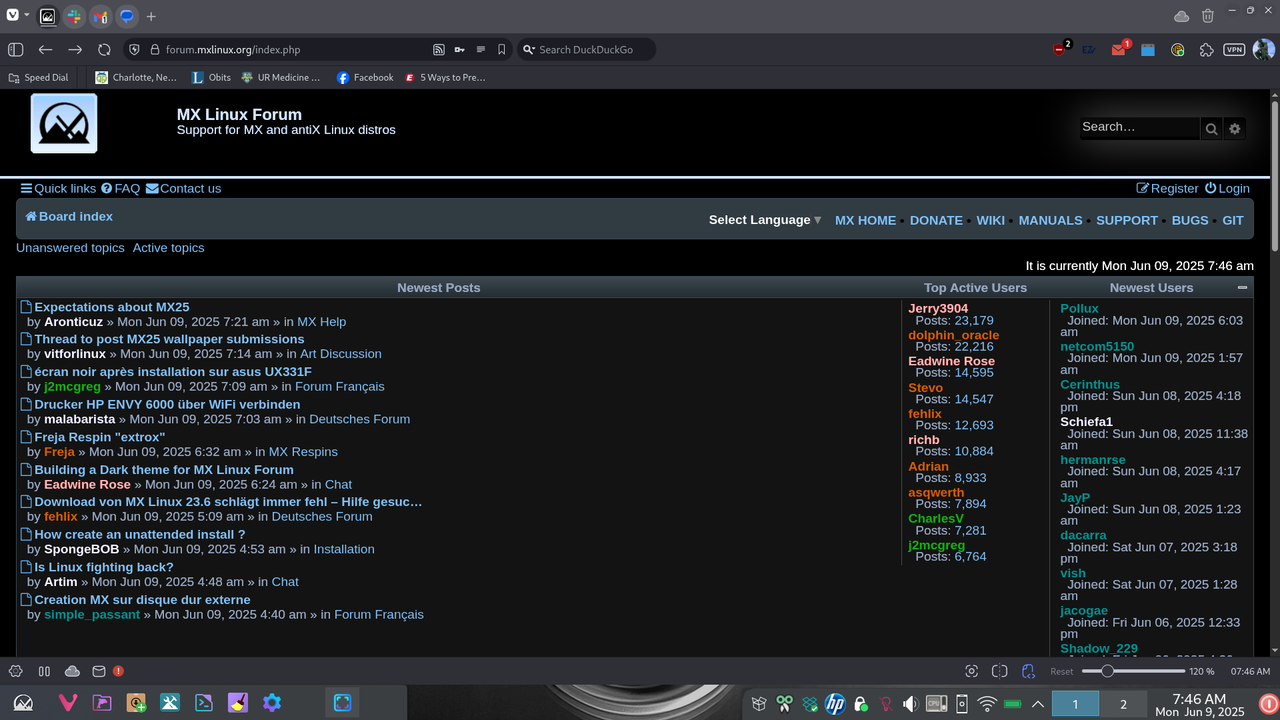Click the Login link
Viewport: 1280px width, 720px height.
(x=1227, y=188)
